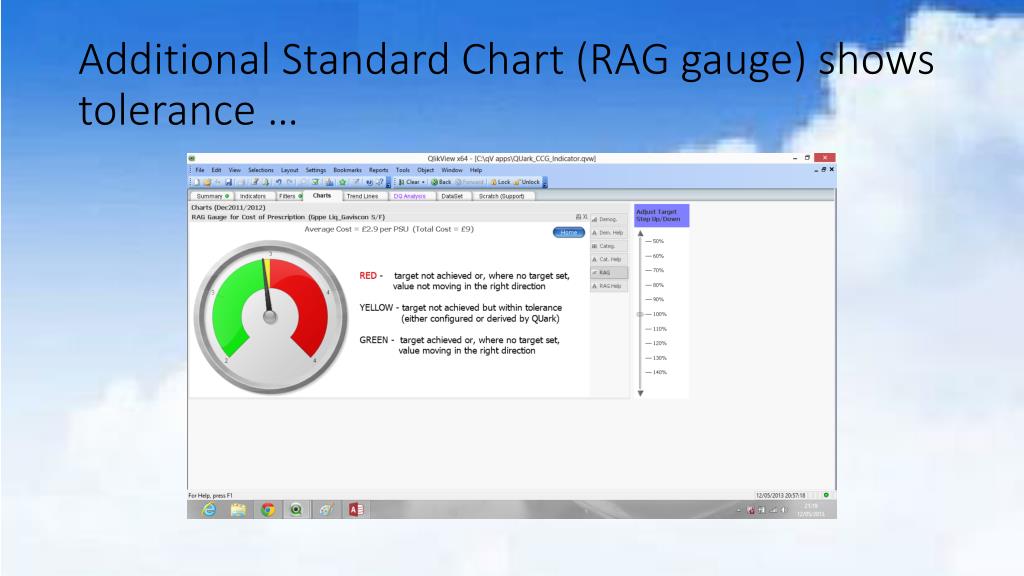Open the Settings menu

(315, 170)
